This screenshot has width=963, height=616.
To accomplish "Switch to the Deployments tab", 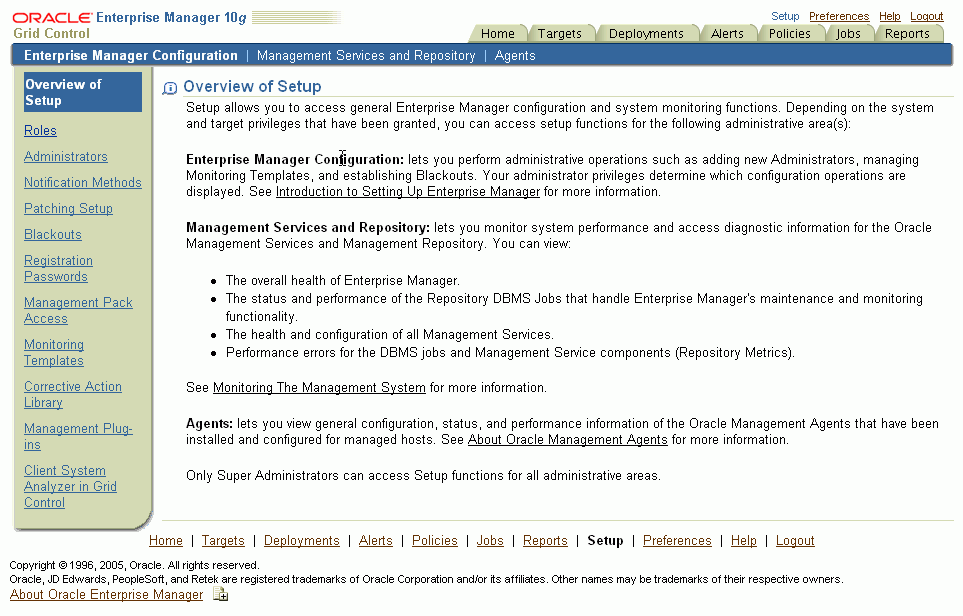I will (x=647, y=32).
